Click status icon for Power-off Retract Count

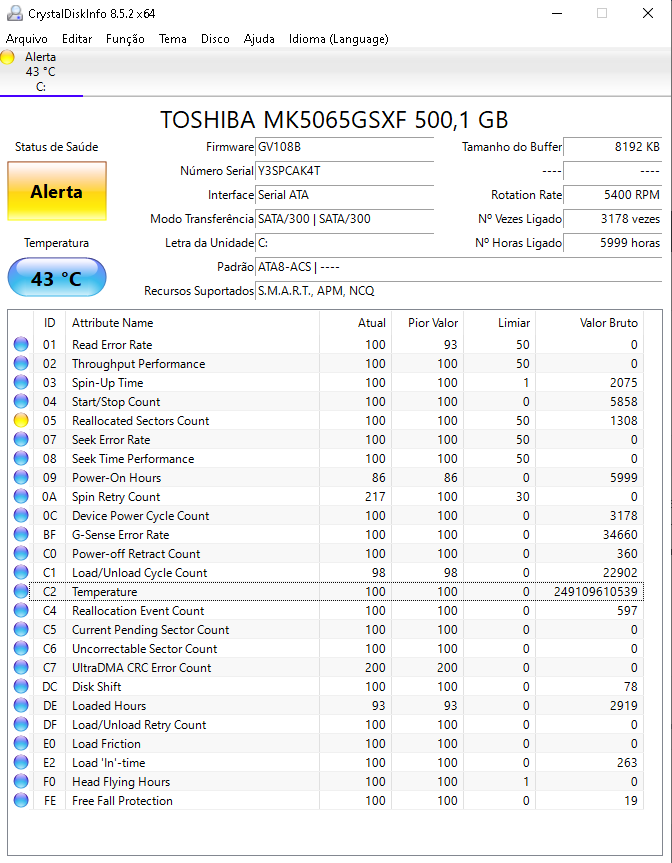click(x=21, y=554)
